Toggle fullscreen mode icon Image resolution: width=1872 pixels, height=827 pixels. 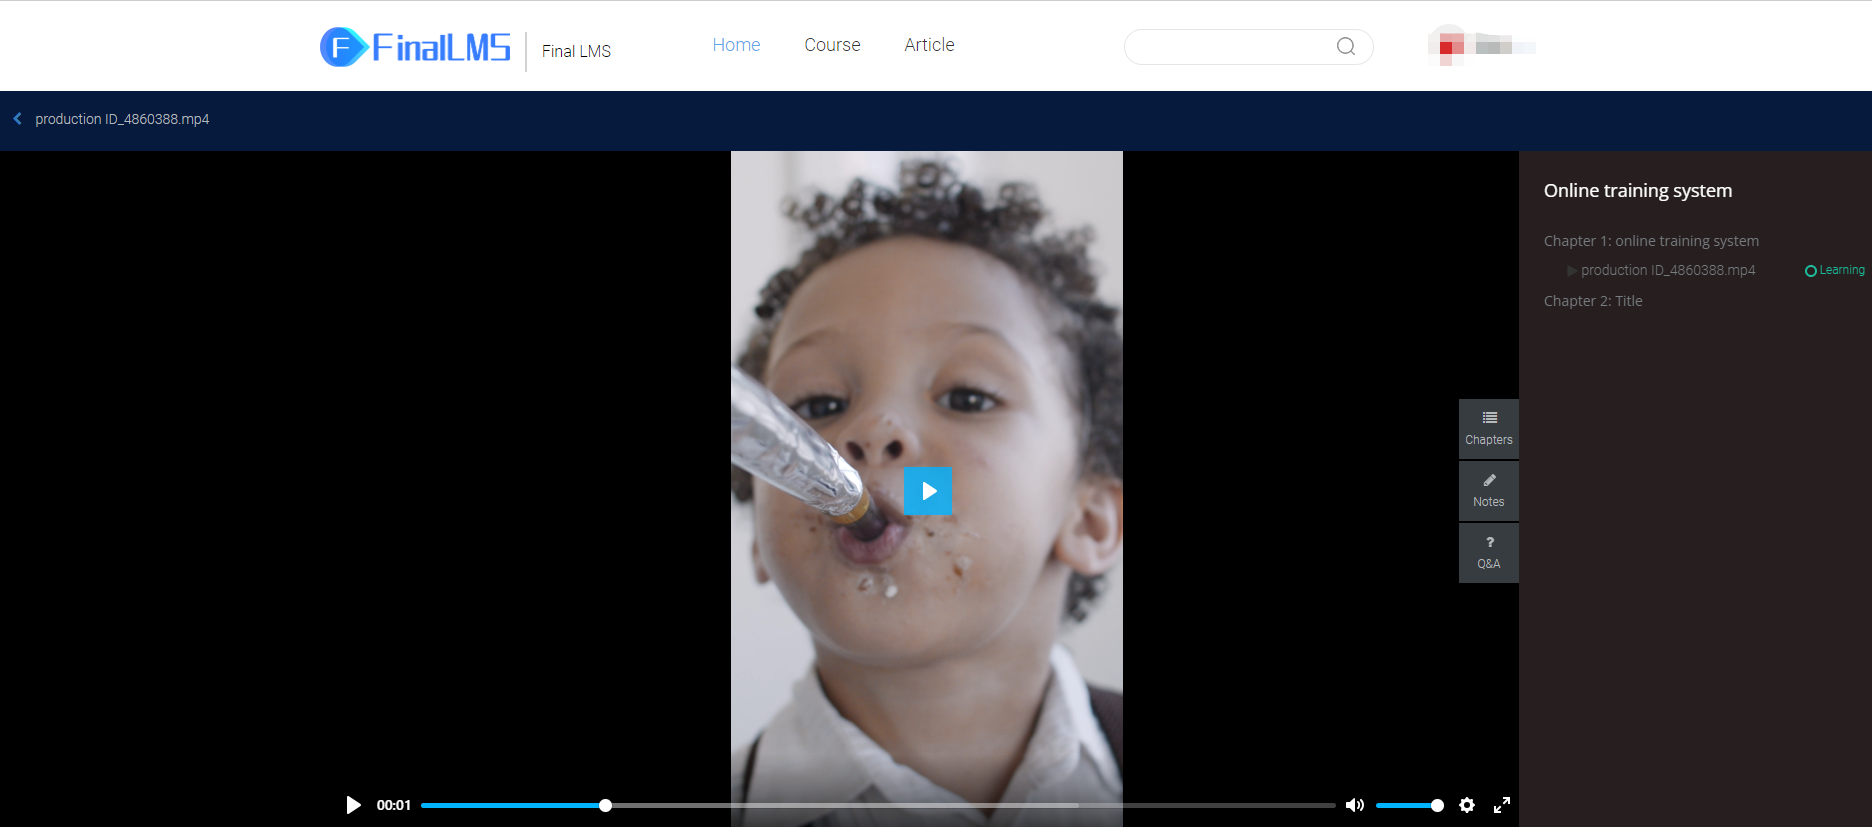coord(1502,805)
